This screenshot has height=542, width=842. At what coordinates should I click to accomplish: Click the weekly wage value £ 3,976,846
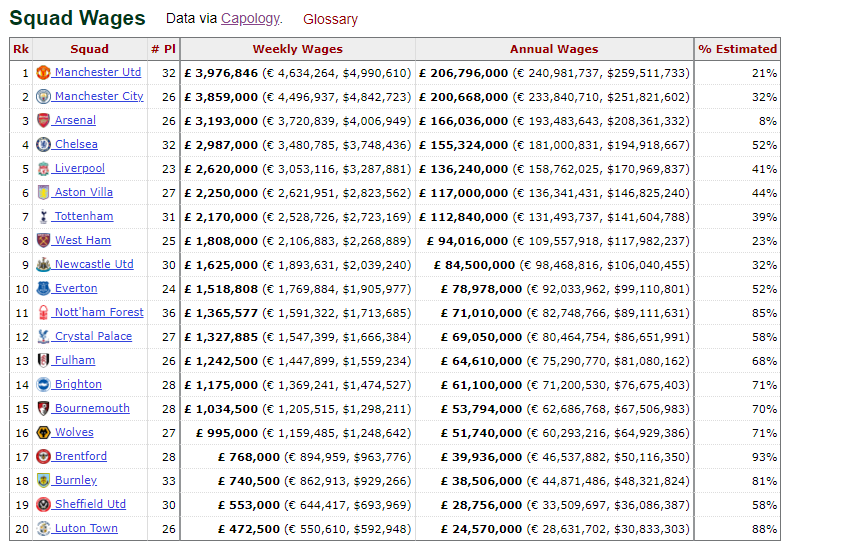tap(221, 73)
